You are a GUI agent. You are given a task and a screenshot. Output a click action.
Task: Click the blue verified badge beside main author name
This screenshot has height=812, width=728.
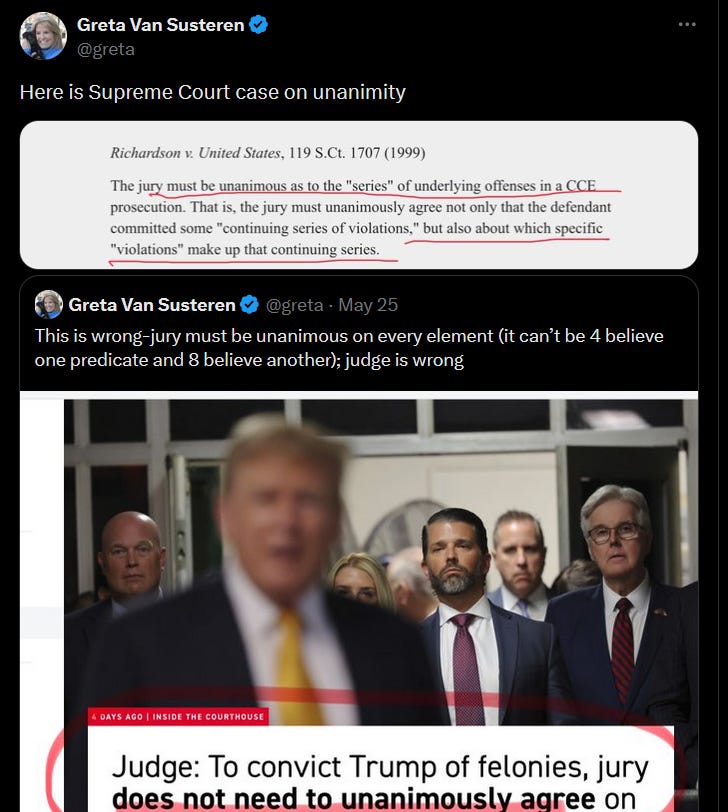point(258,25)
